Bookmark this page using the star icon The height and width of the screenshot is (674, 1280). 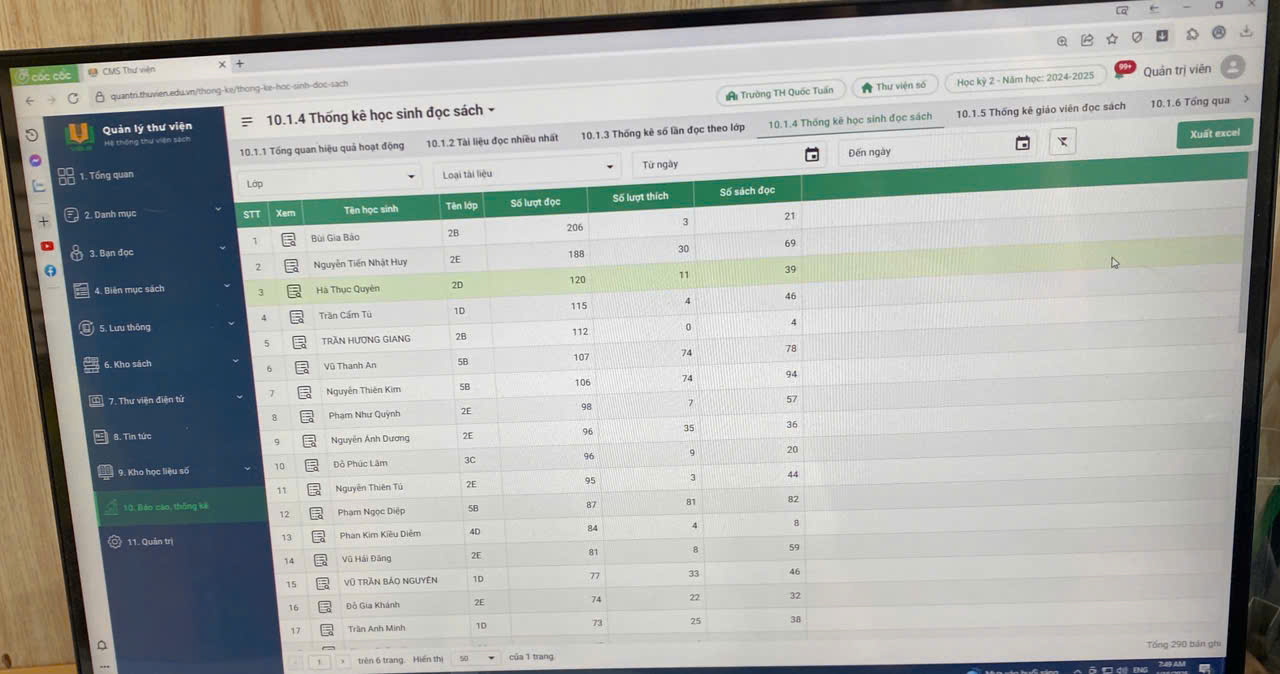pos(1111,39)
